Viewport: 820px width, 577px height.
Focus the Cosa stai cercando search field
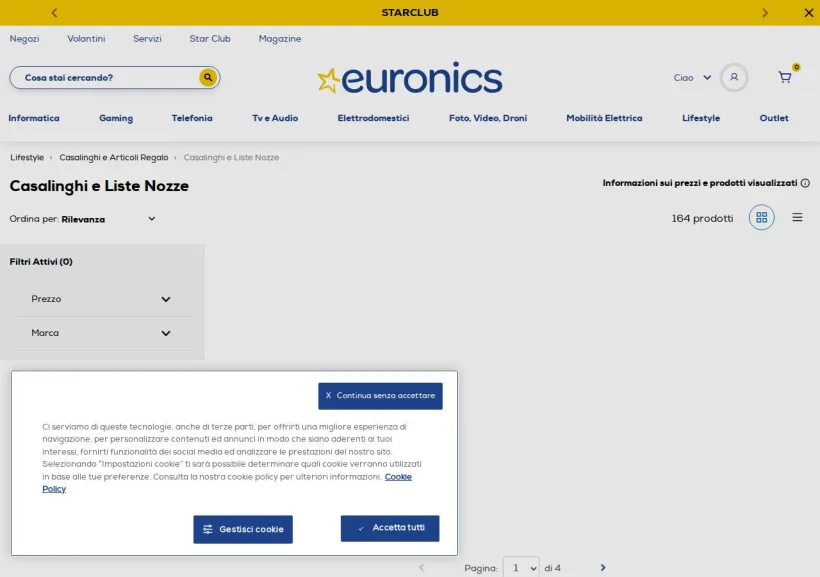[x=110, y=77]
